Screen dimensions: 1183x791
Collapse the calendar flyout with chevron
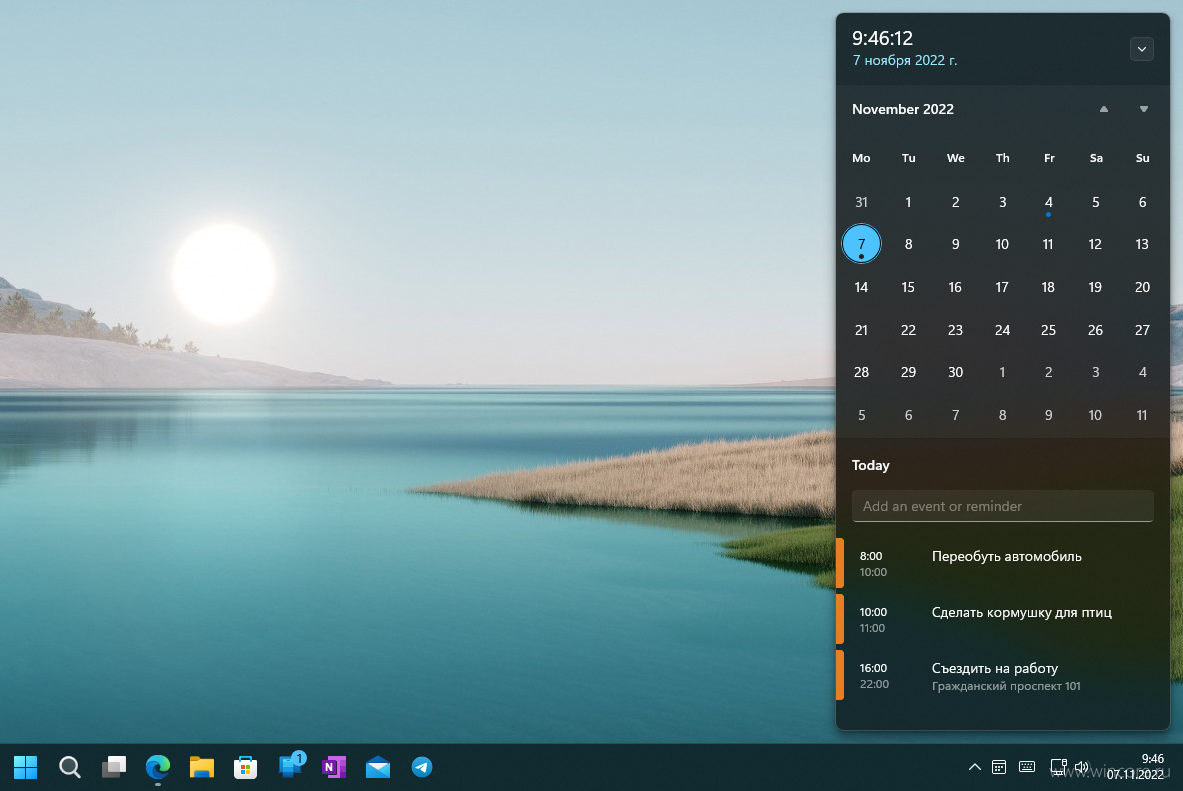pos(1142,49)
